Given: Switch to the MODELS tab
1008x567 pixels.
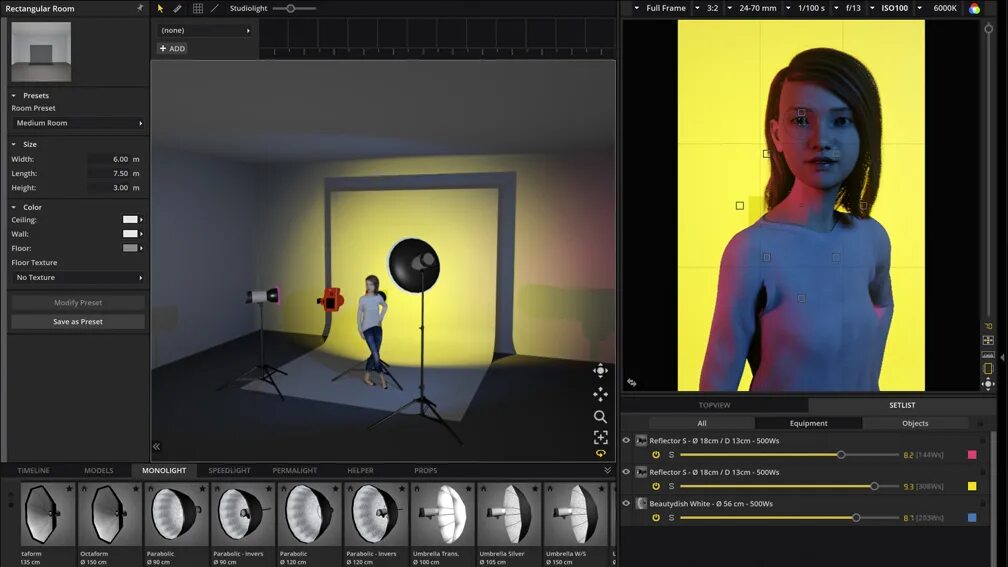Looking at the screenshot, I should pyautogui.click(x=98, y=471).
